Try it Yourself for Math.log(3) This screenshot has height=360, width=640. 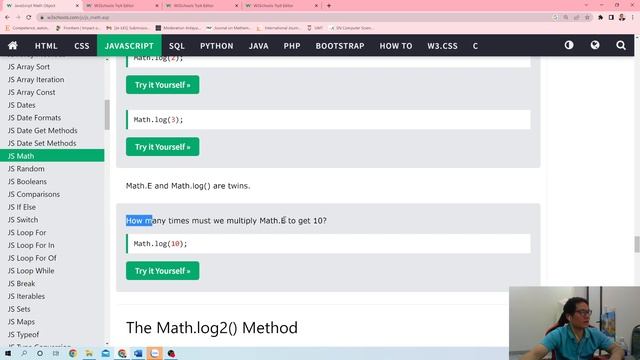[x=162, y=147]
